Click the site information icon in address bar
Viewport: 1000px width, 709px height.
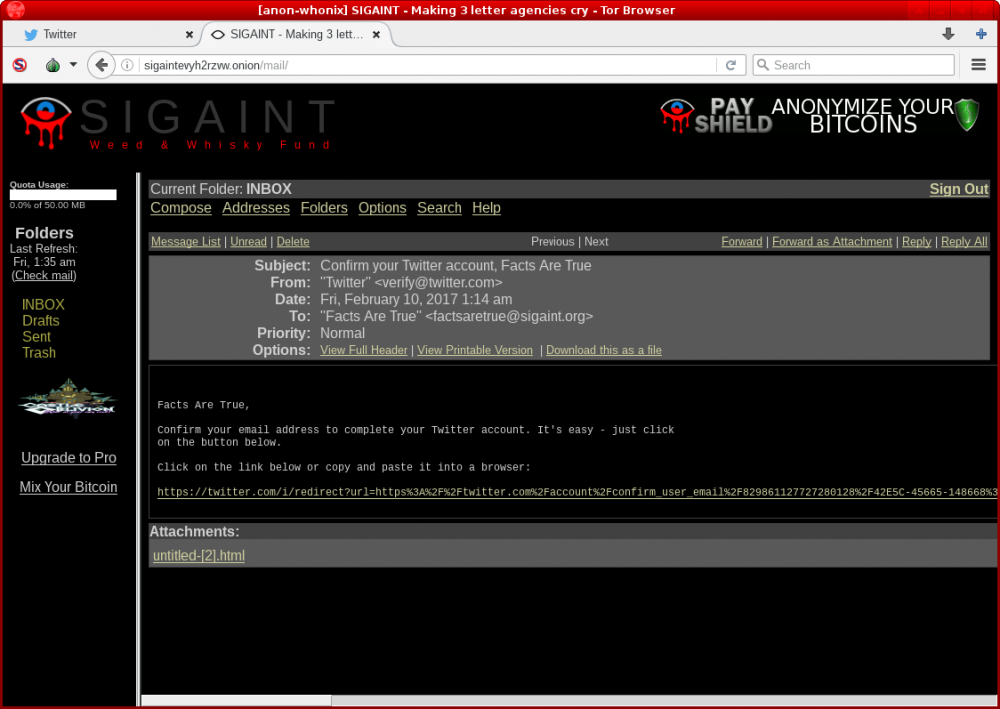tap(128, 65)
